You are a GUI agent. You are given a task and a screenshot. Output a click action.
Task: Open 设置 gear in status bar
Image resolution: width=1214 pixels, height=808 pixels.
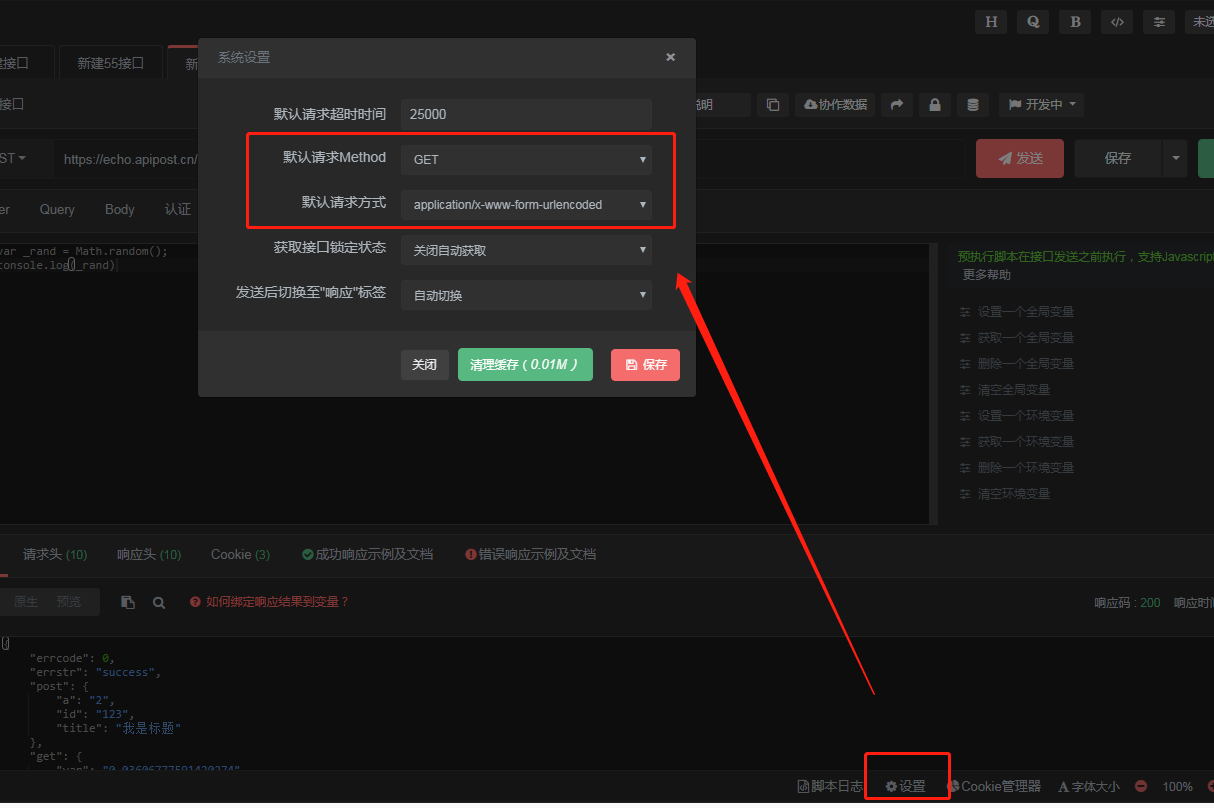(x=906, y=787)
